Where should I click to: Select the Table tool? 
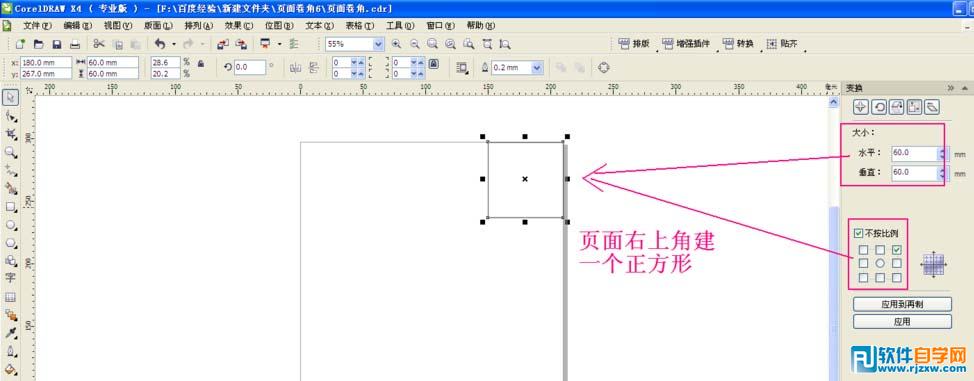coord(11,297)
